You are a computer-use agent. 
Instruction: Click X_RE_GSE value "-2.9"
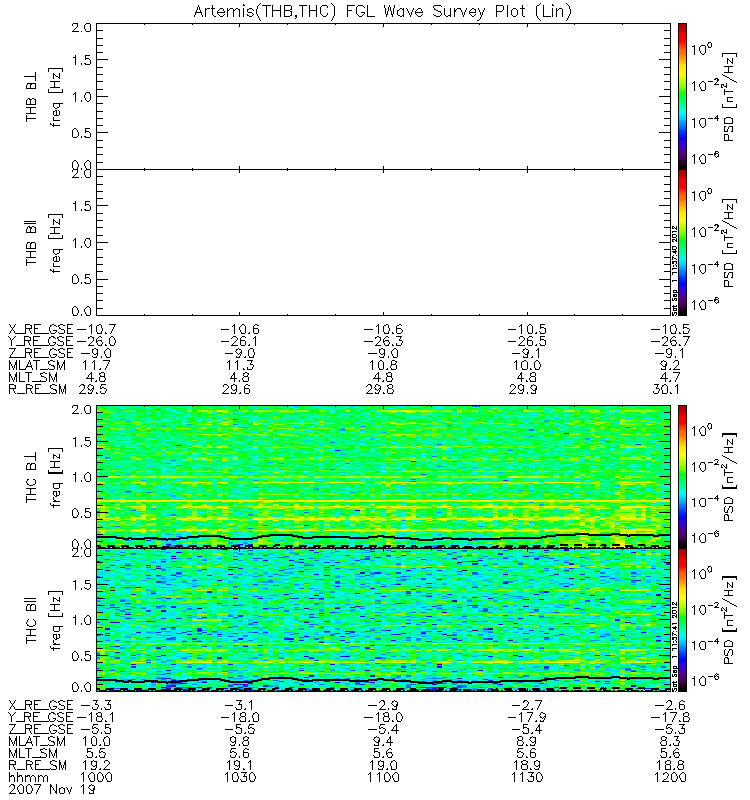click(x=383, y=705)
